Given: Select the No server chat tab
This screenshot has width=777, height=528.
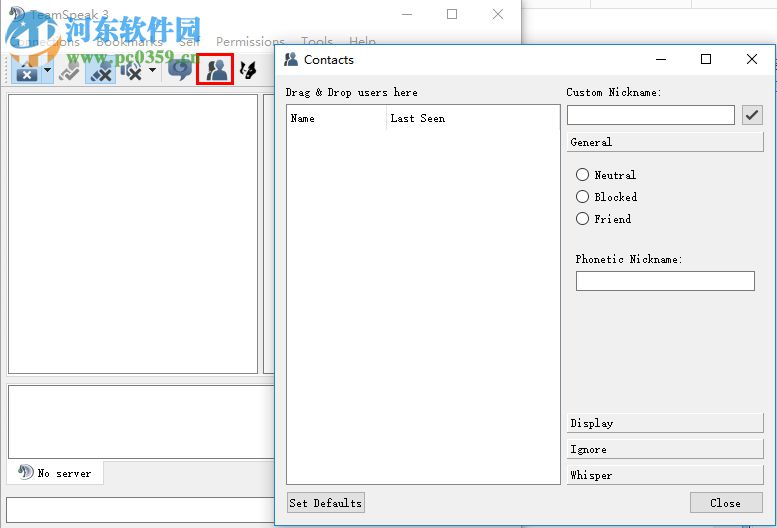Looking at the screenshot, I should click(55, 473).
